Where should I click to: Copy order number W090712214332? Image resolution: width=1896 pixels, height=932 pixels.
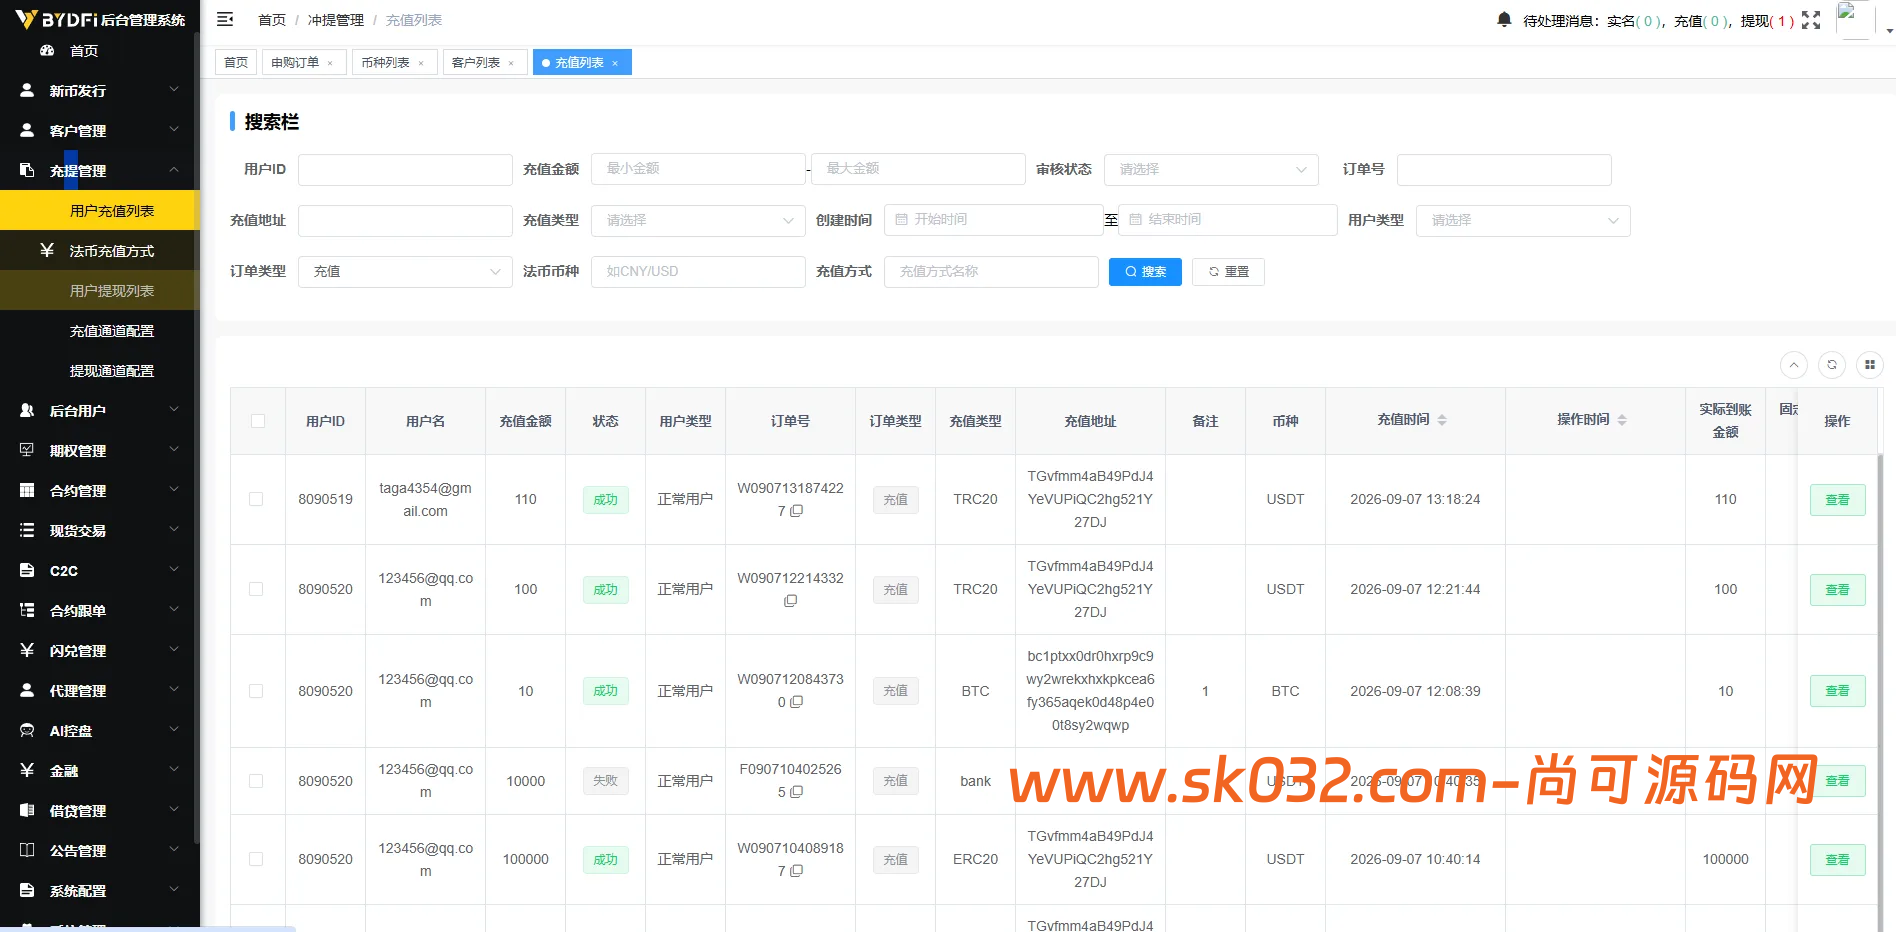click(790, 601)
